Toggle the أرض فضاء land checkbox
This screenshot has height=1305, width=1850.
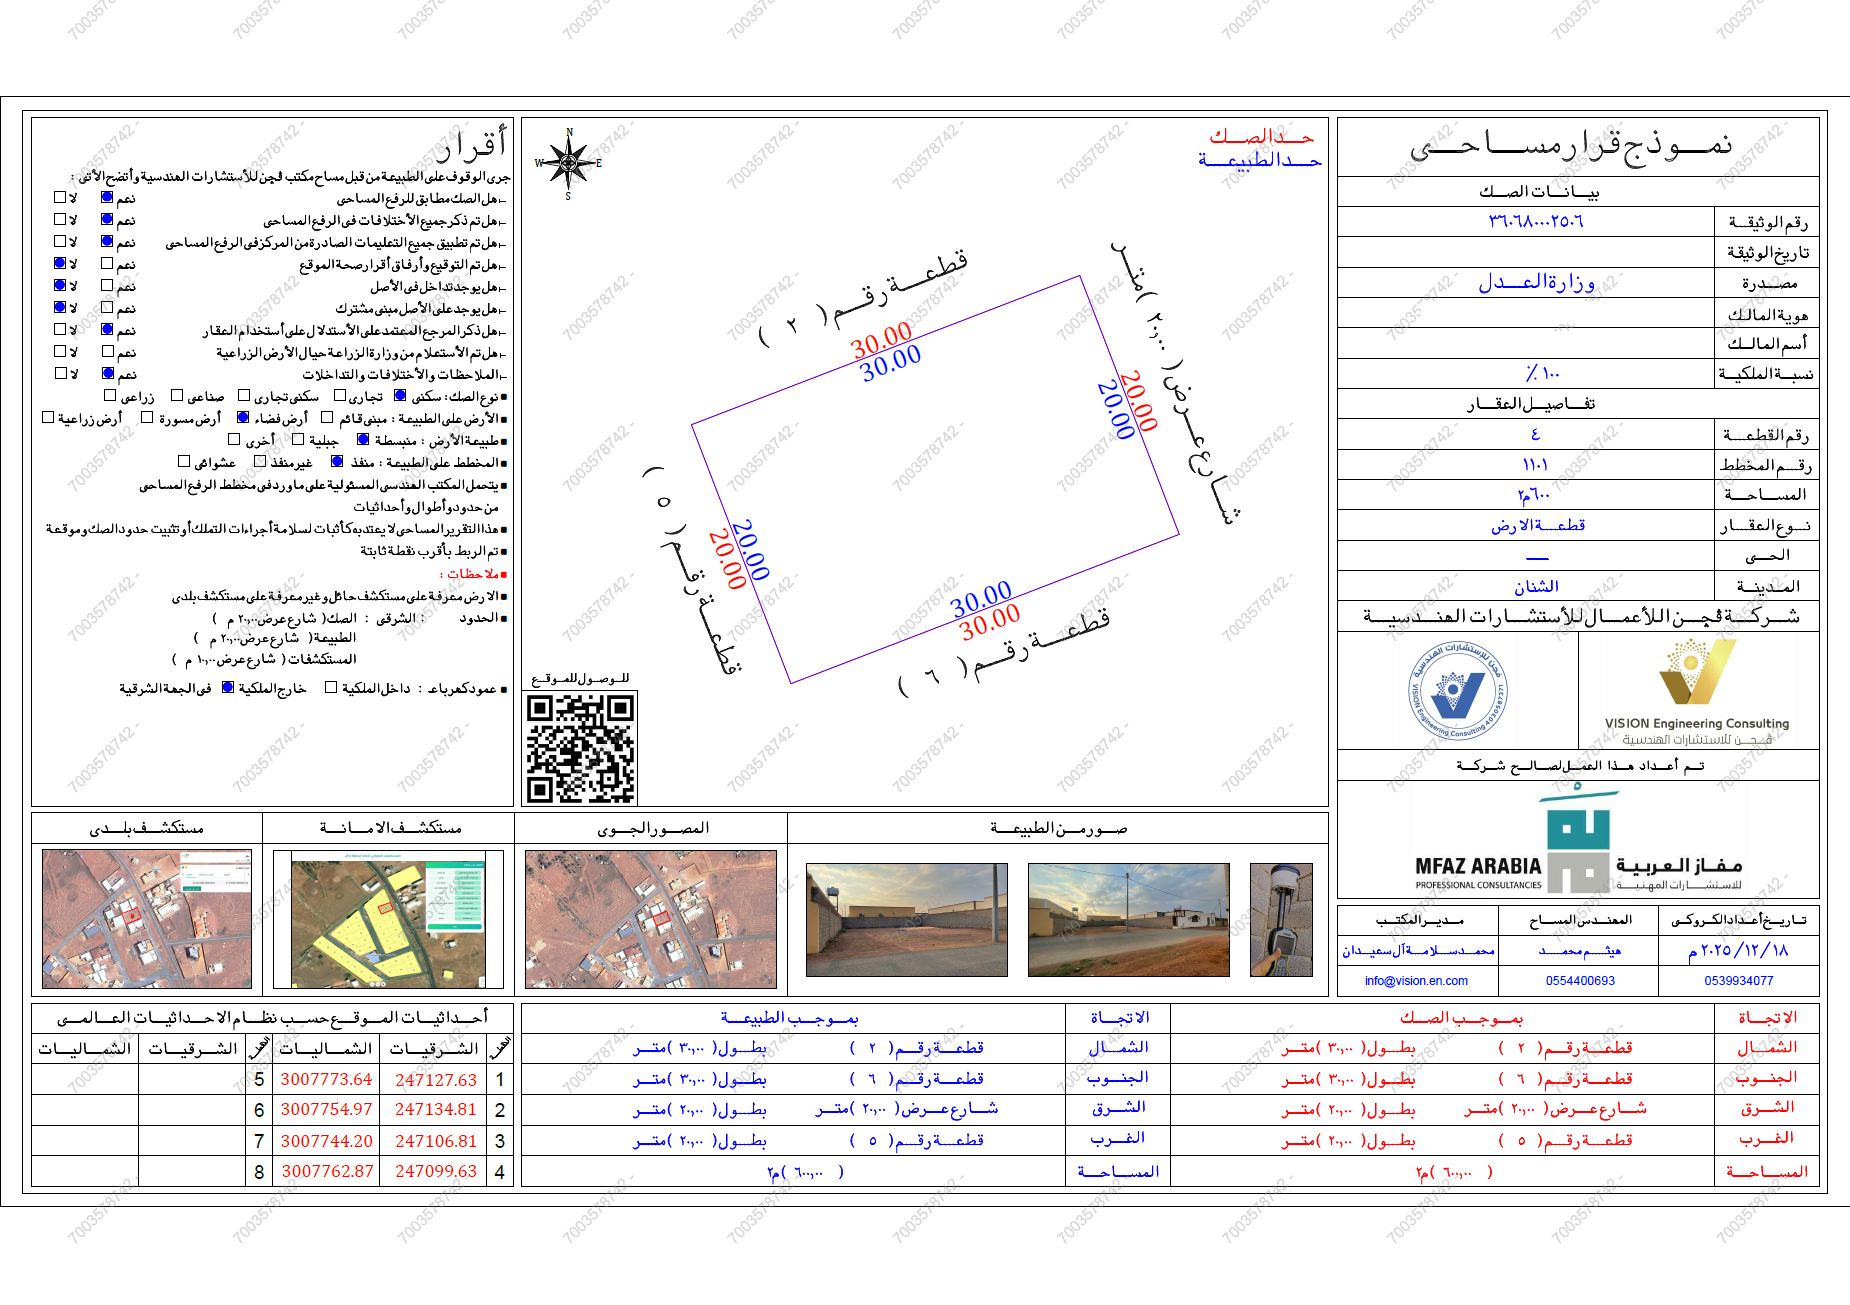tap(243, 418)
